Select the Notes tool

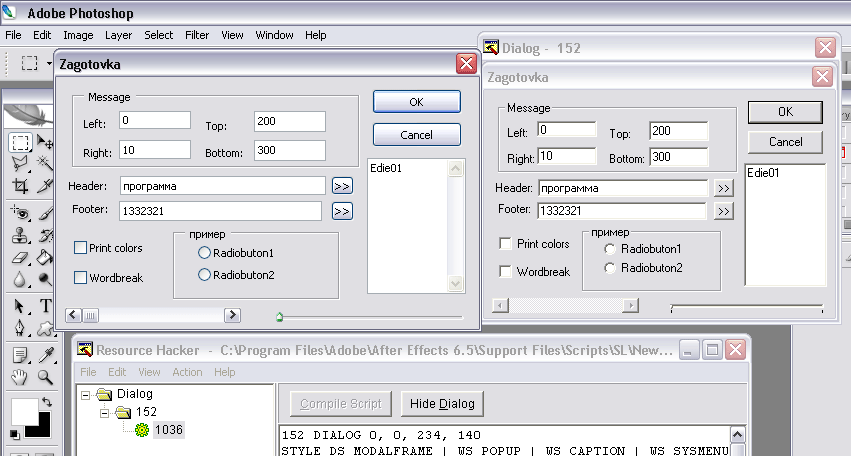[x=20, y=356]
